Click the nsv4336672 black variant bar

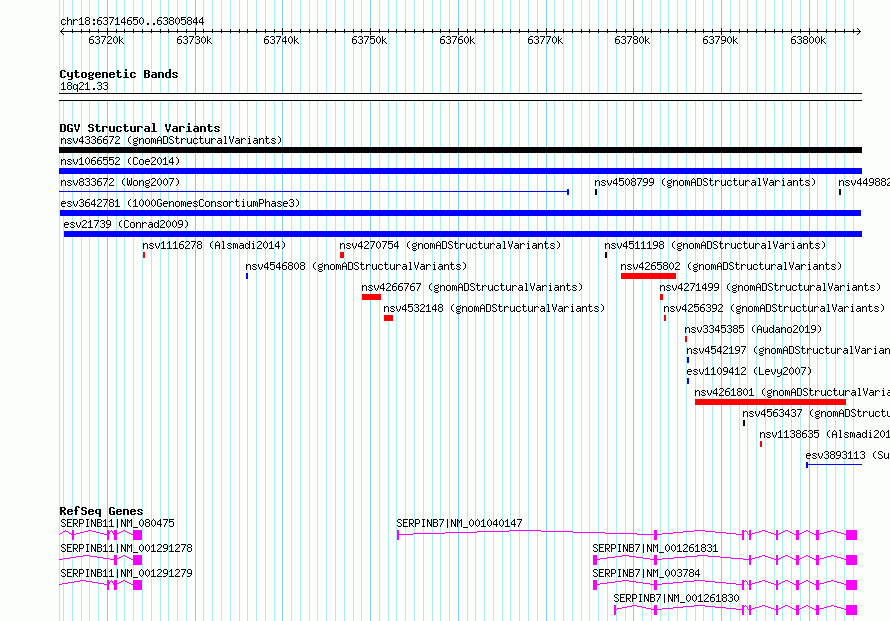point(460,150)
